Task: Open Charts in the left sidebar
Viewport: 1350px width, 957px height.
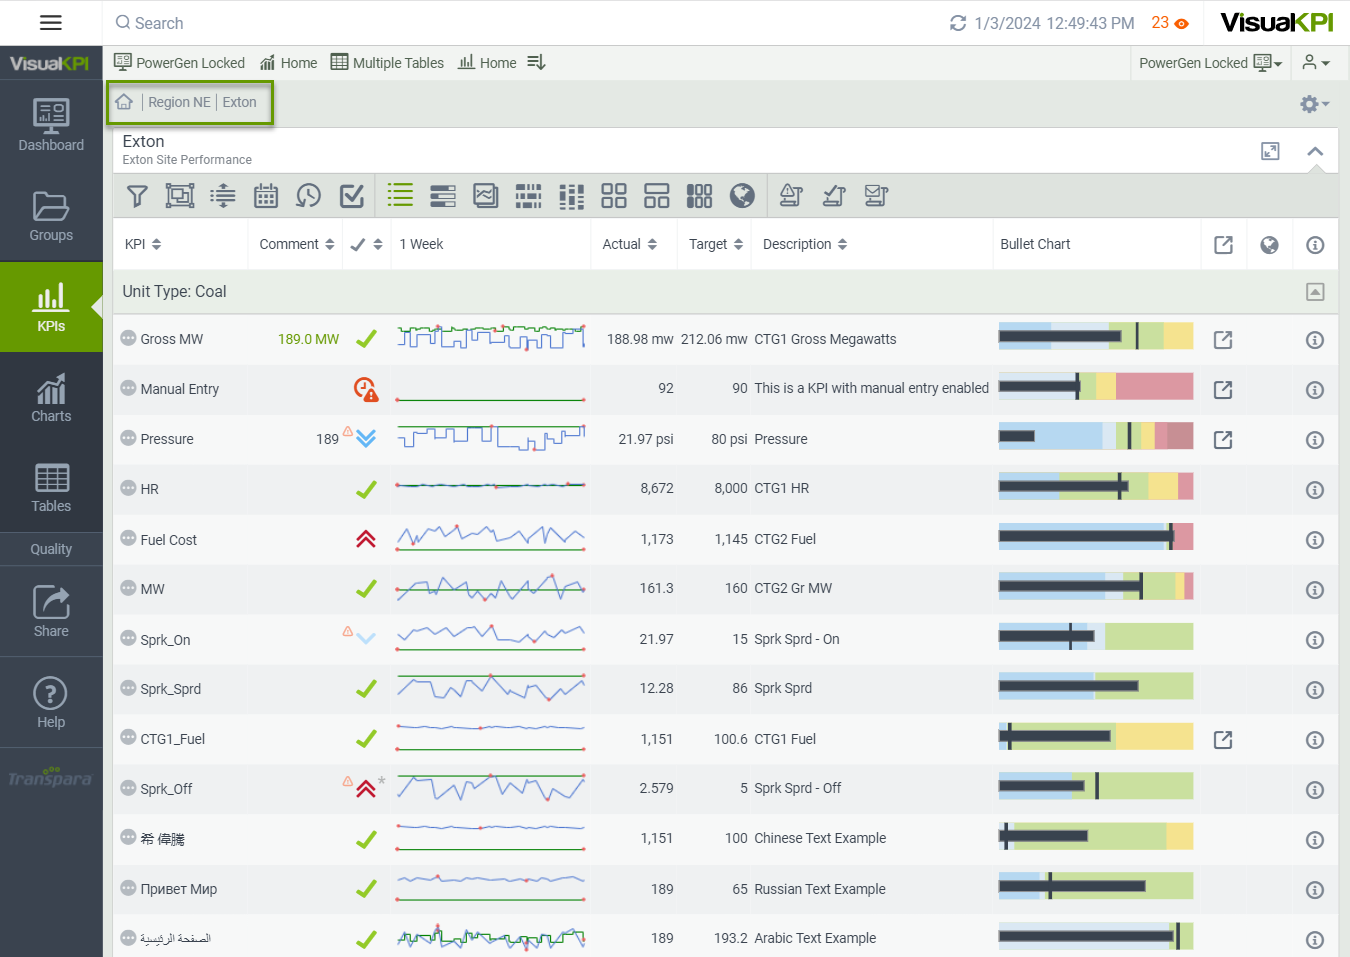Action: click(x=51, y=398)
